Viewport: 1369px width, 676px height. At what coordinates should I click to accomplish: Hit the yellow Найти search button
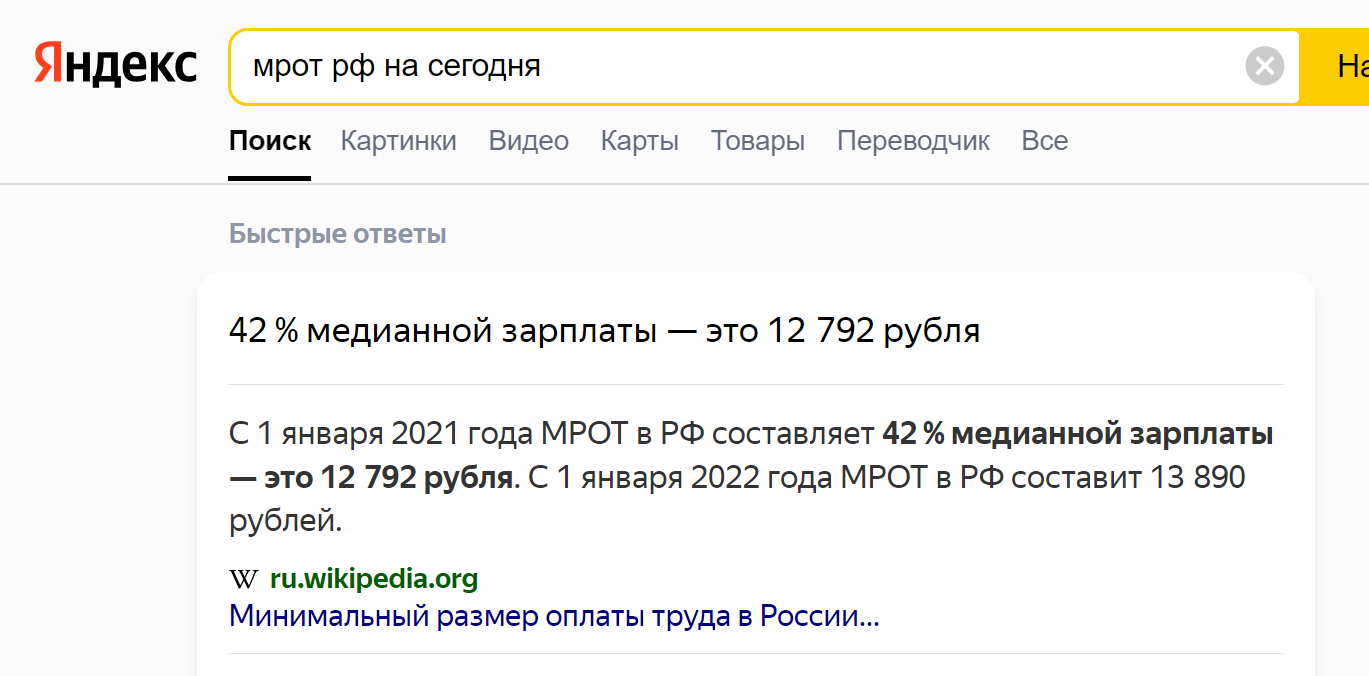pos(1334,67)
